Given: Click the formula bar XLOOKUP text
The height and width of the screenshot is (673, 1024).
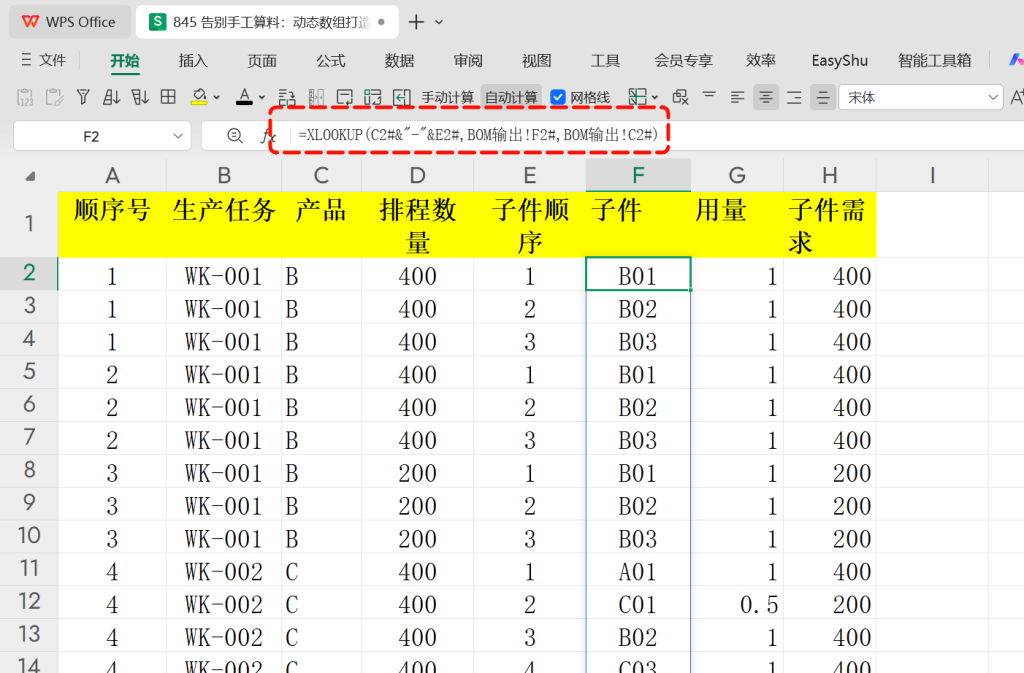Looking at the screenshot, I should click(478, 135).
